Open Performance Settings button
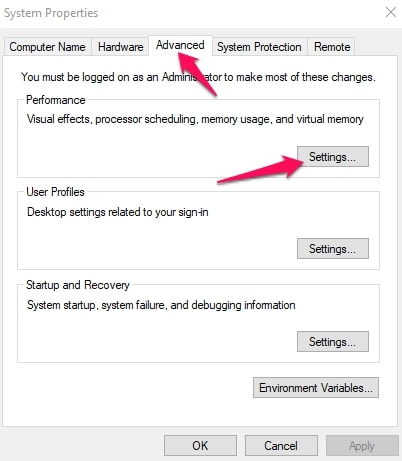402x461 pixels. tap(333, 156)
